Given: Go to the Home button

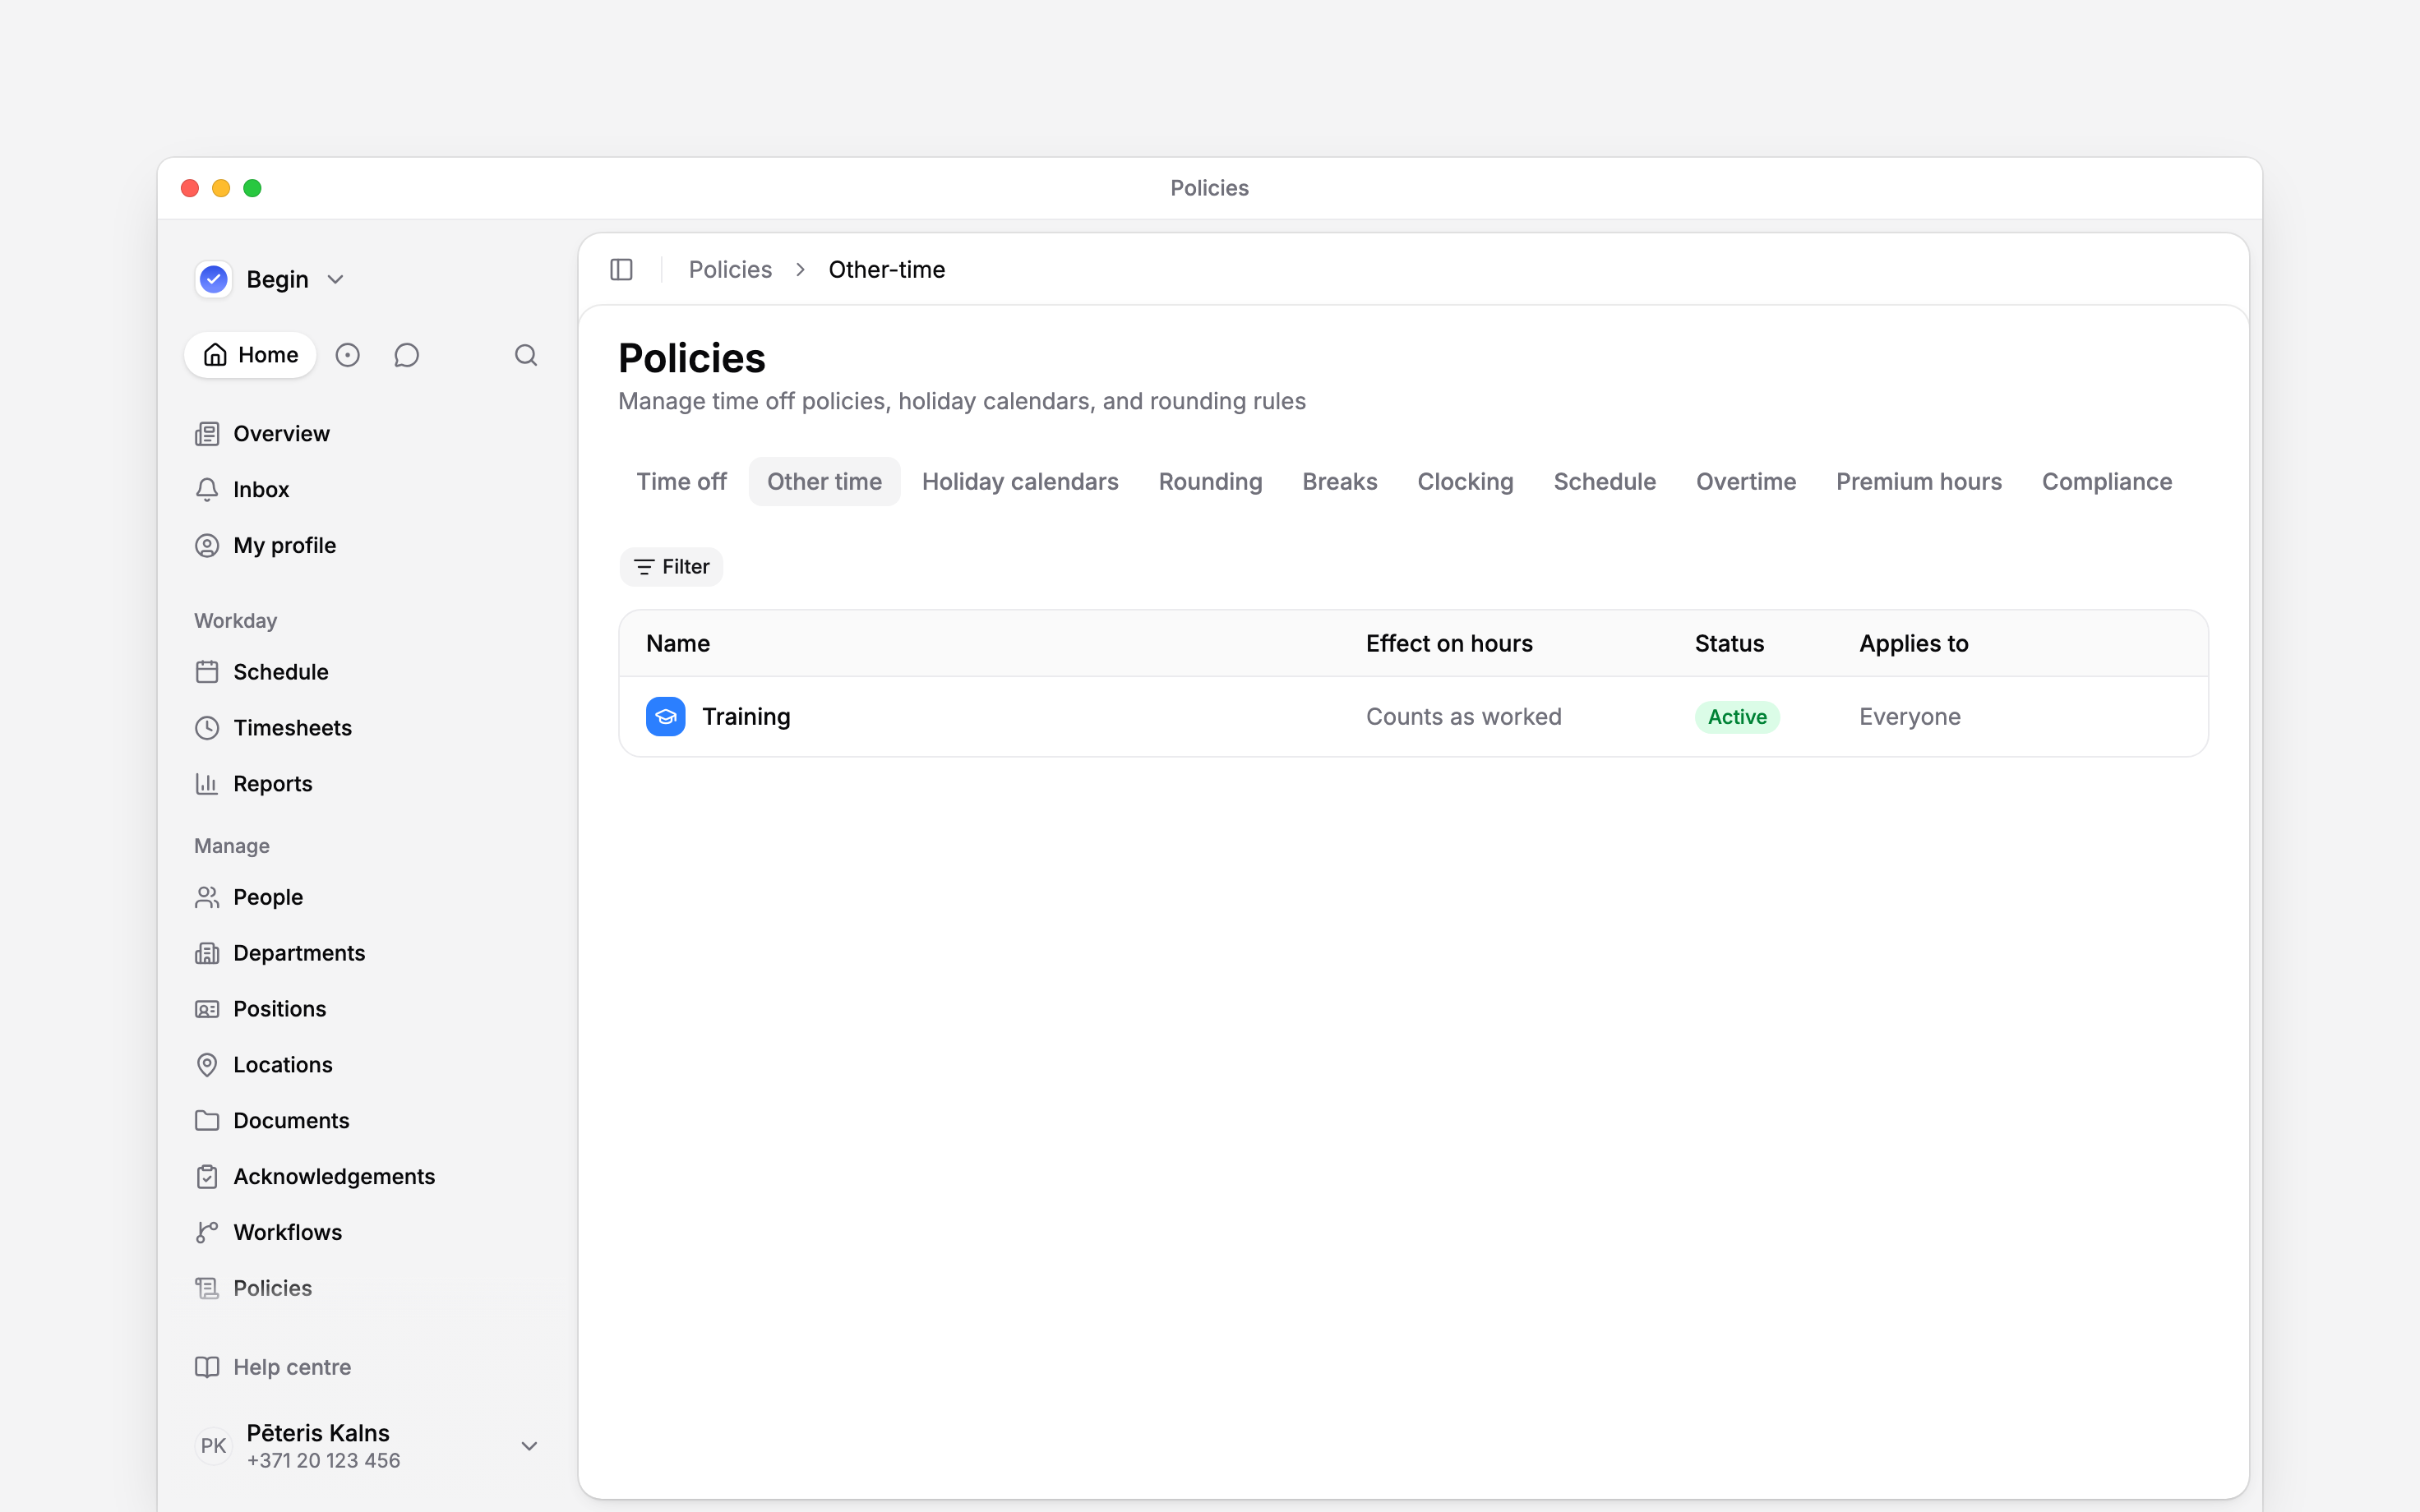Looking at the screenshot, I should [250, 355].
